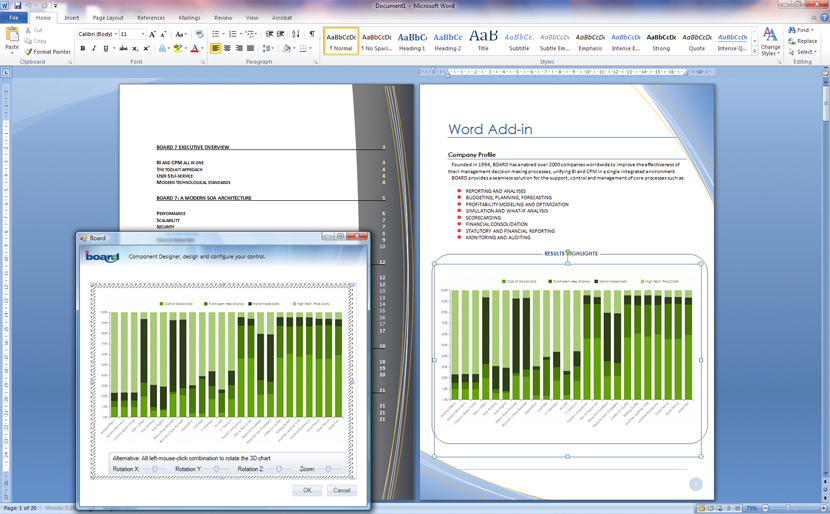The width and height of the screenshot is (830, 514).
Task: Select Align Text Right
Action: tap(239, 48)
